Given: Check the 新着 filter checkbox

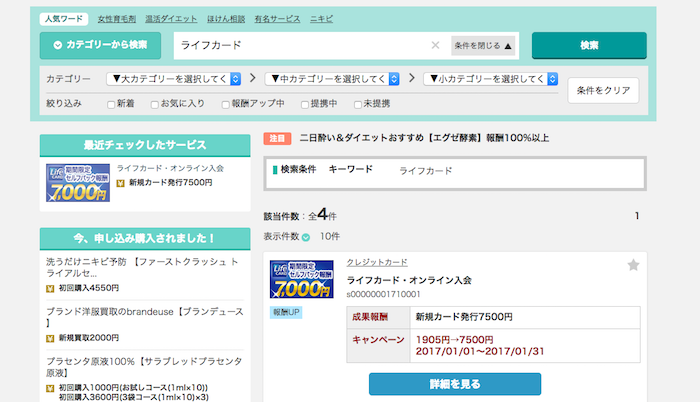Looking at the screenshot, I should point(111,105).
